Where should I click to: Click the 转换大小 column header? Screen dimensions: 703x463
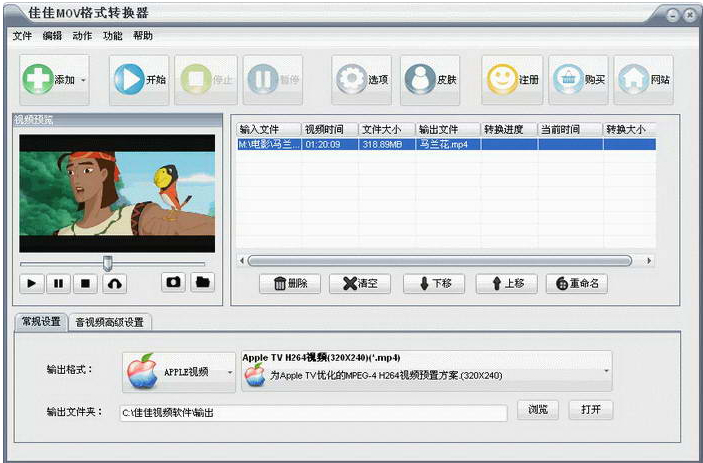(x=629, y=130)
